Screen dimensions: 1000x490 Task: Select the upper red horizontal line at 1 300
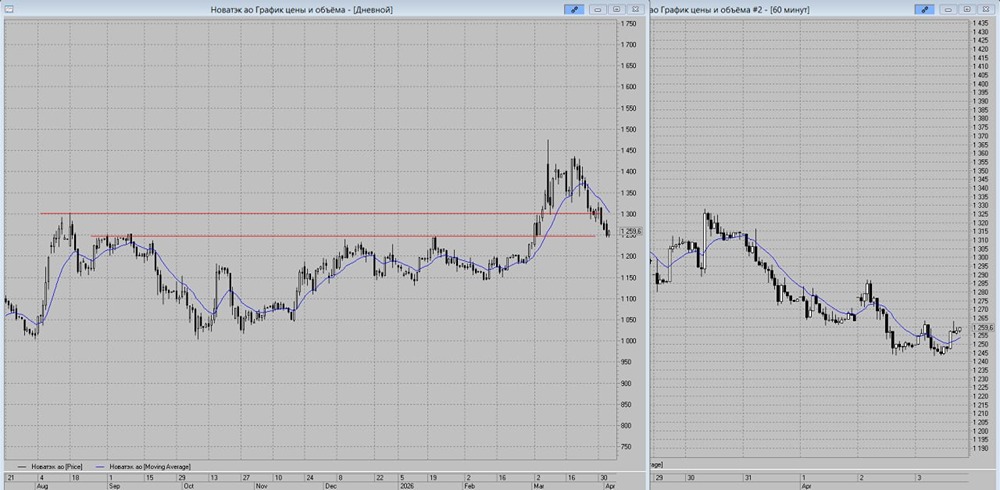pyautogui.click(x=319, y=213)
